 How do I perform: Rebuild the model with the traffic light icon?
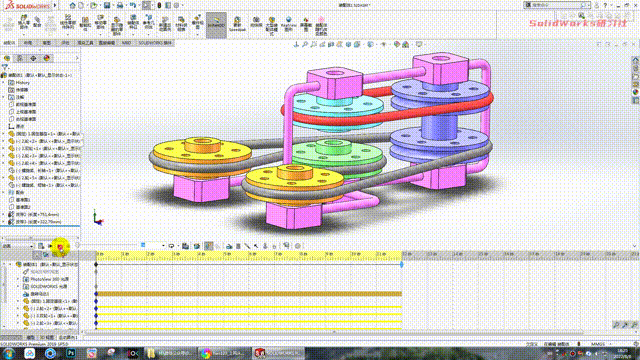point(159,5)
